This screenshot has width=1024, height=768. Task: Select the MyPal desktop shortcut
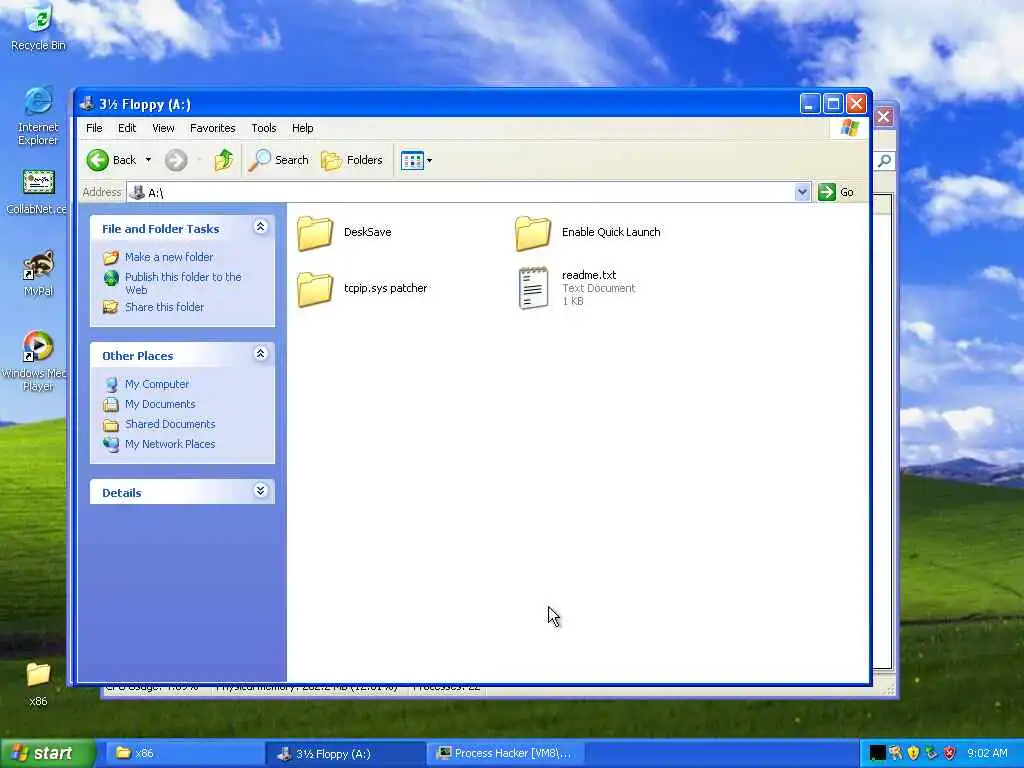pyautogui.click(x=38, y=273)
